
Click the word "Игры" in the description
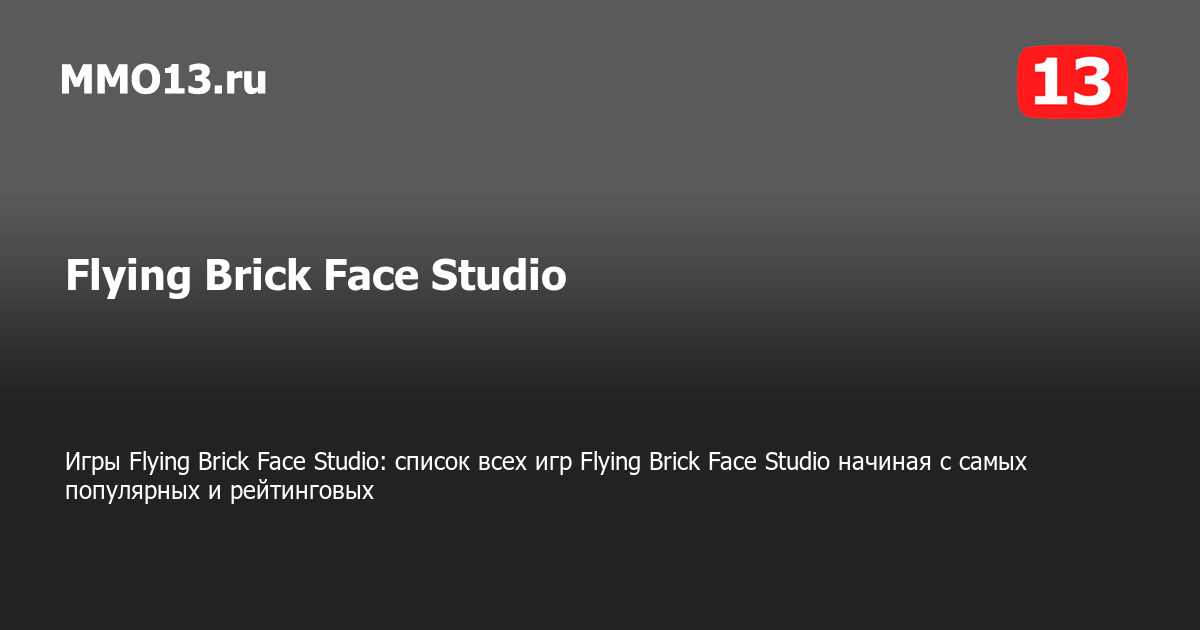click(x=94, y=462)
